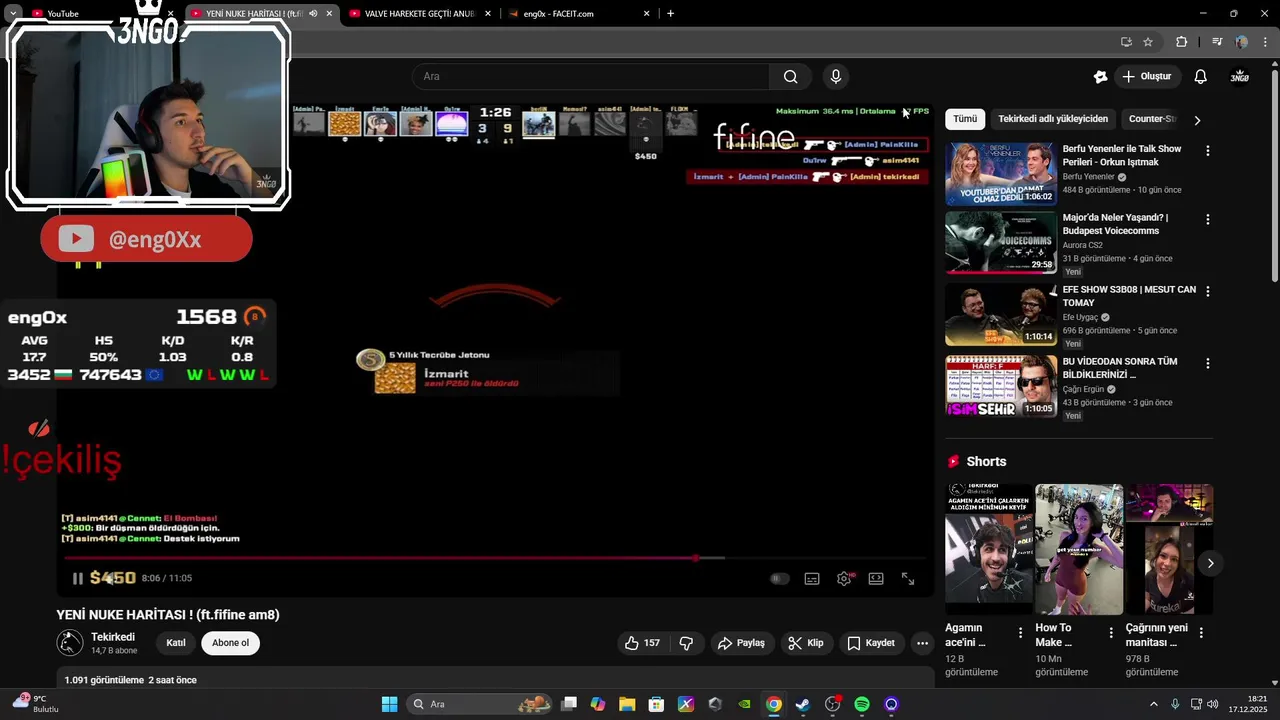Viewport: 1280px width, 720px height.
Task: Join channel with Katıl button
Action: 176,643
